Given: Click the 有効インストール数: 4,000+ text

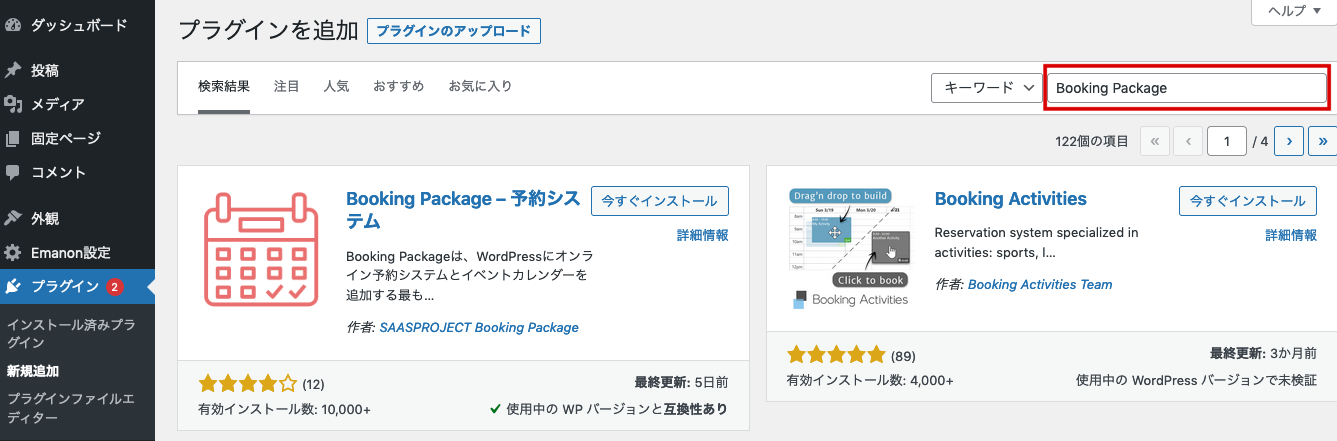Looking at the screenshot, I should pos(870,381).
